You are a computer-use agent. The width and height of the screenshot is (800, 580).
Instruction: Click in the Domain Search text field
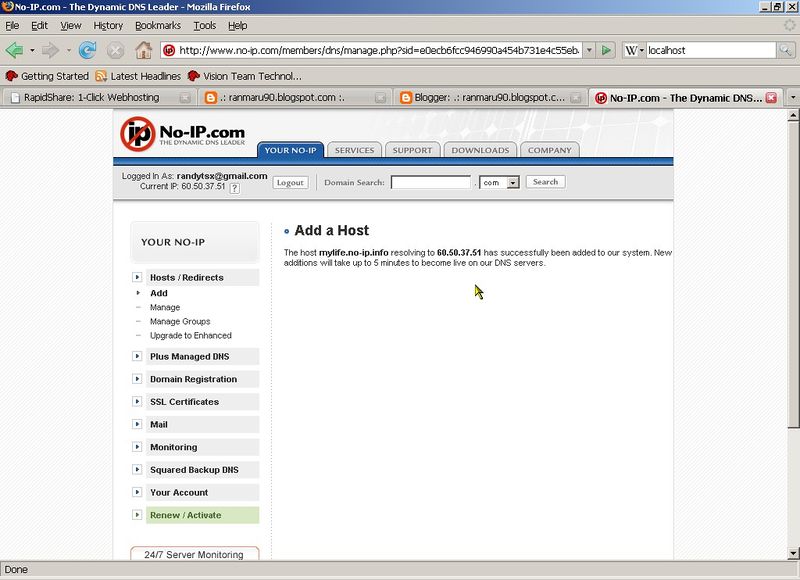click(x=431, y=182)
